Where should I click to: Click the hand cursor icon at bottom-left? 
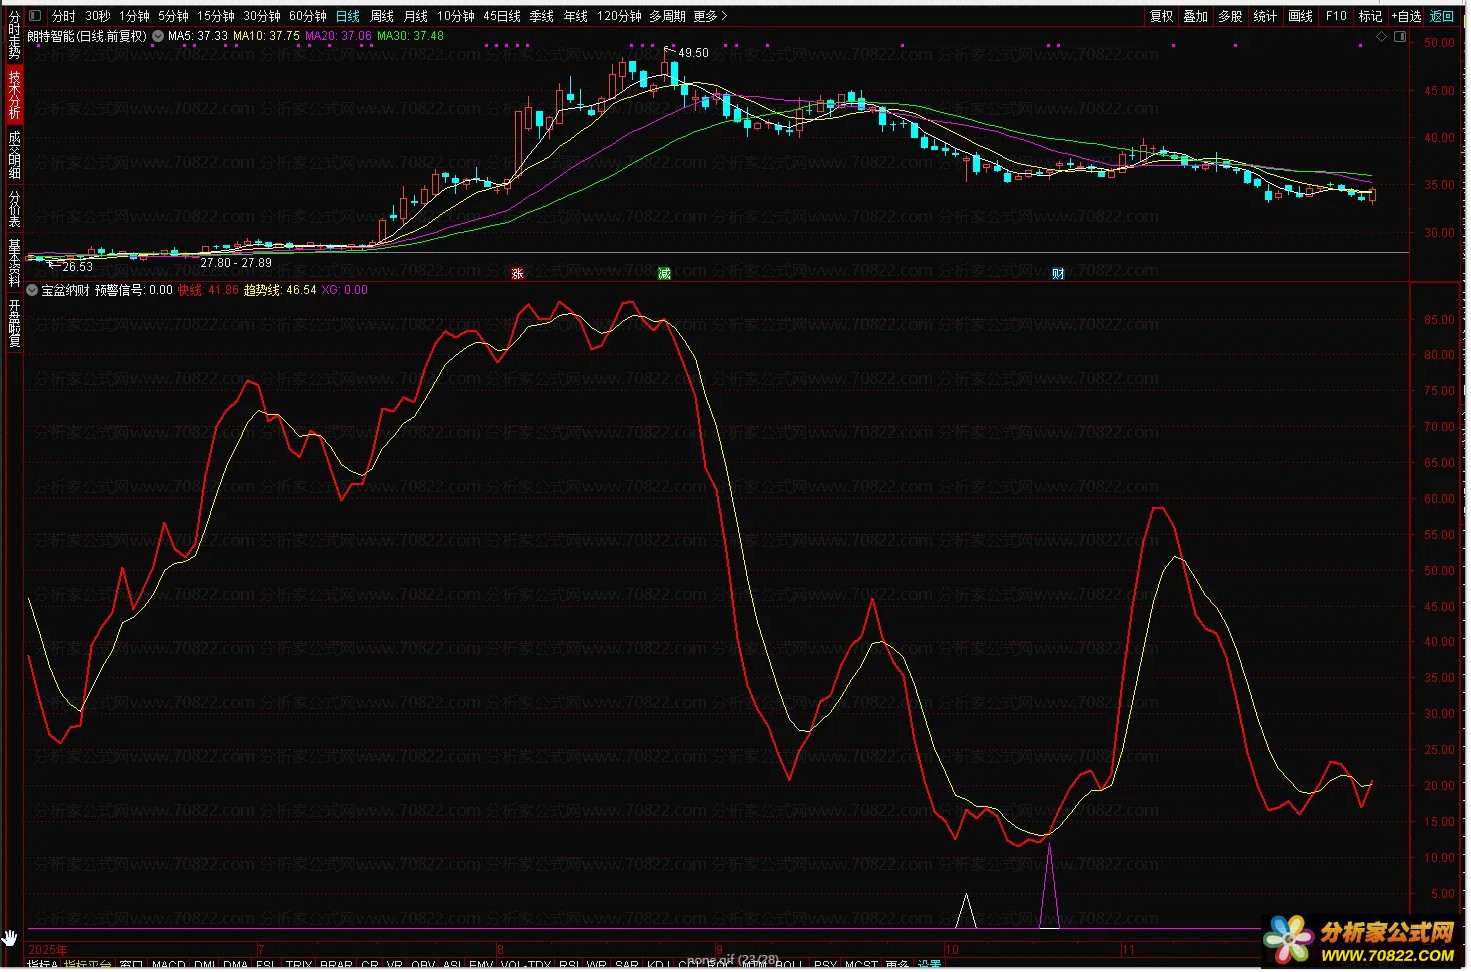coord(10,938)
